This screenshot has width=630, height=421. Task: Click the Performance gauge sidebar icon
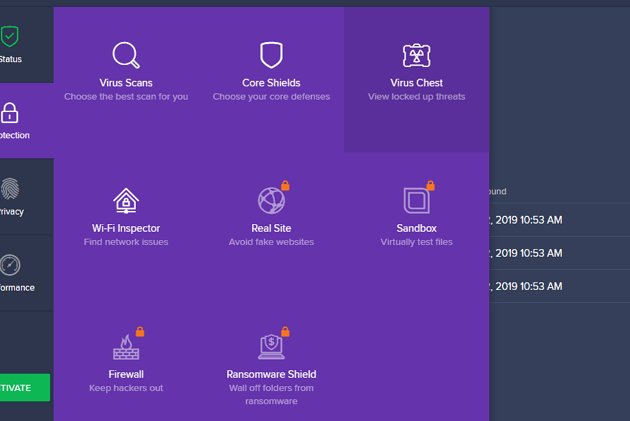(x=10, y=265)
